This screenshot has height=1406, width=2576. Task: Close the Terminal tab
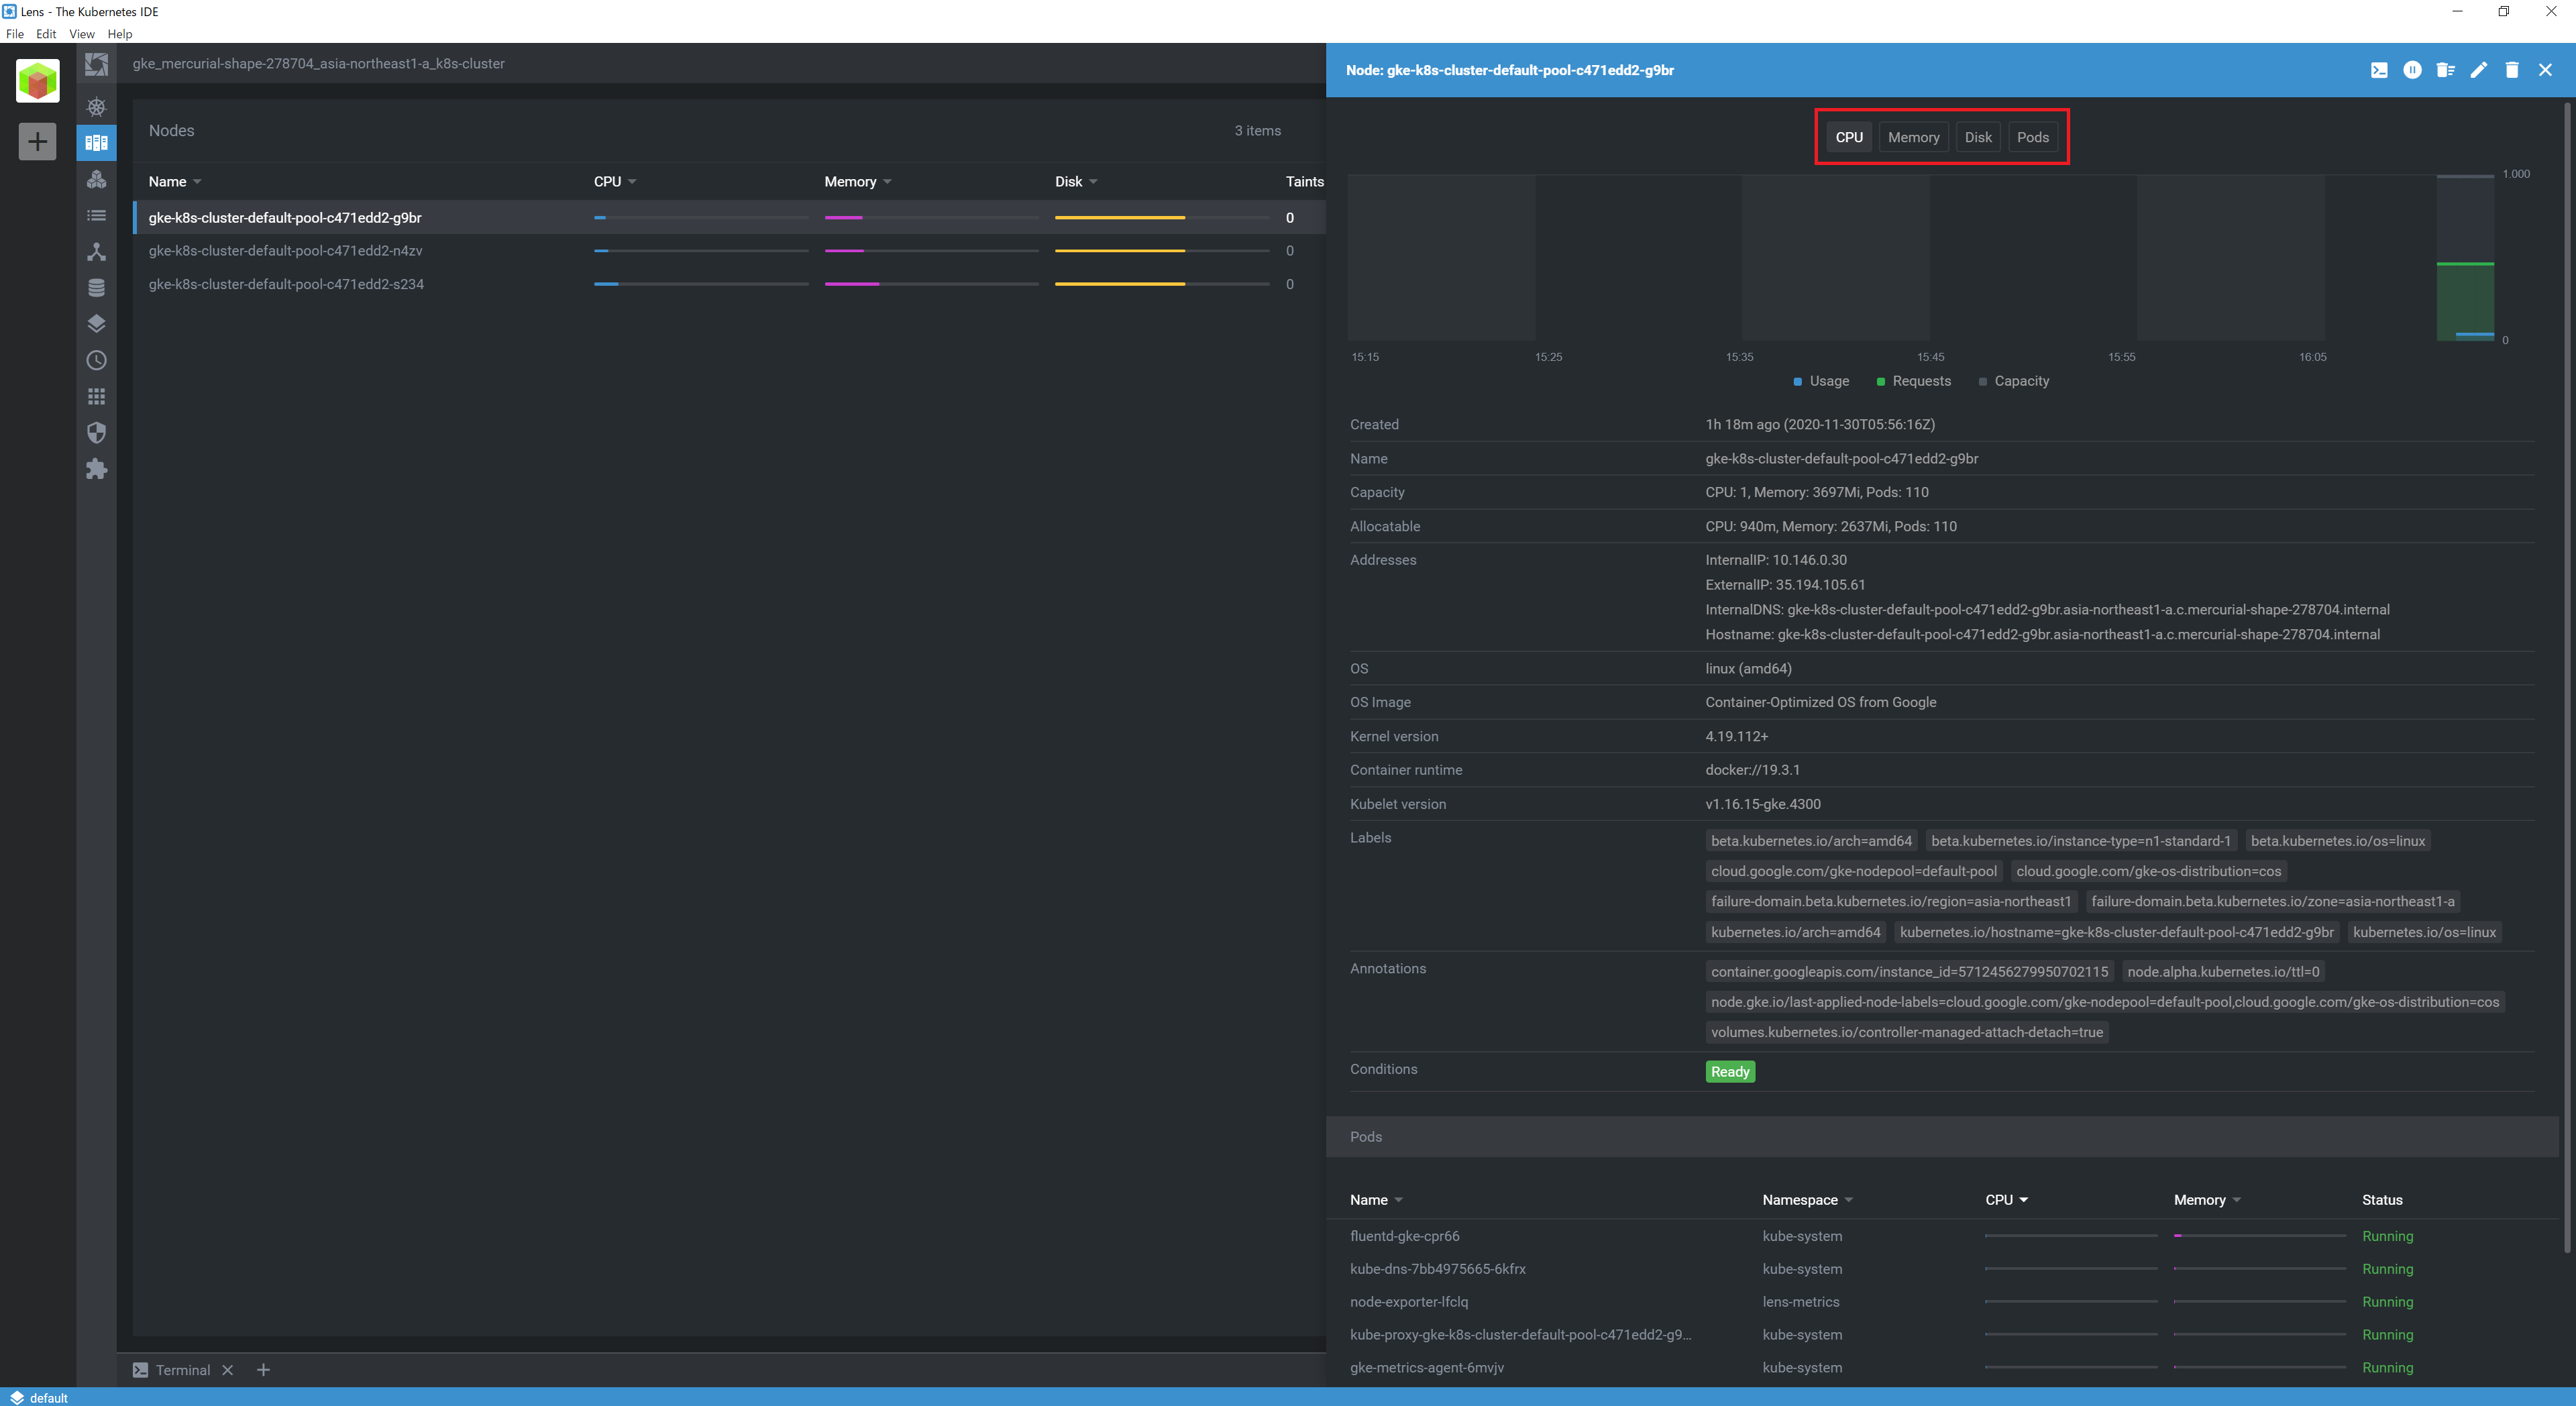pyautogui.click(x=228, y=1370)
